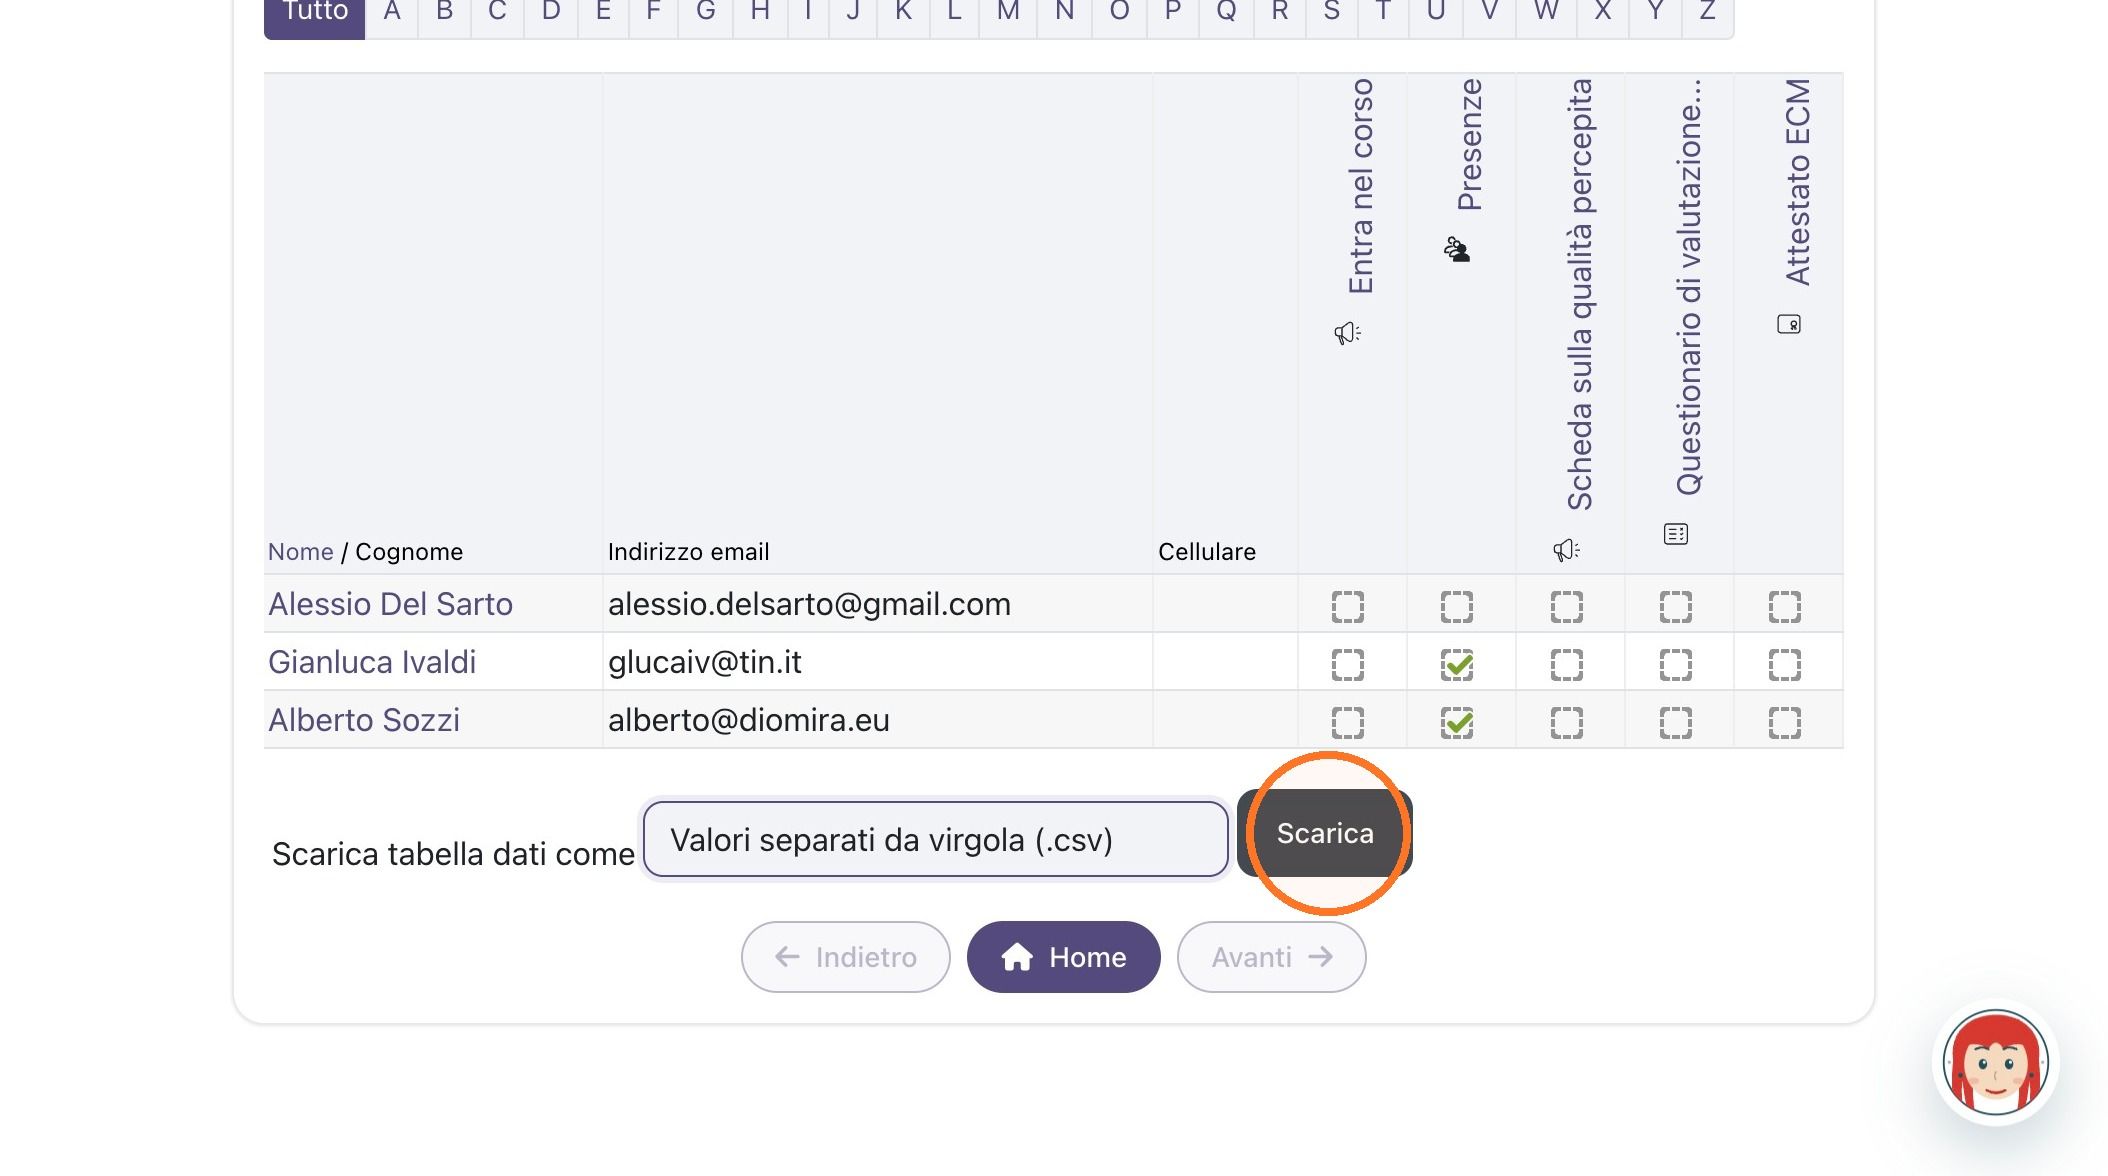Viewport: 2108px width, 1176px height.
Task: Open the Entra nel corso activity column link
Action: [1361, 187]
